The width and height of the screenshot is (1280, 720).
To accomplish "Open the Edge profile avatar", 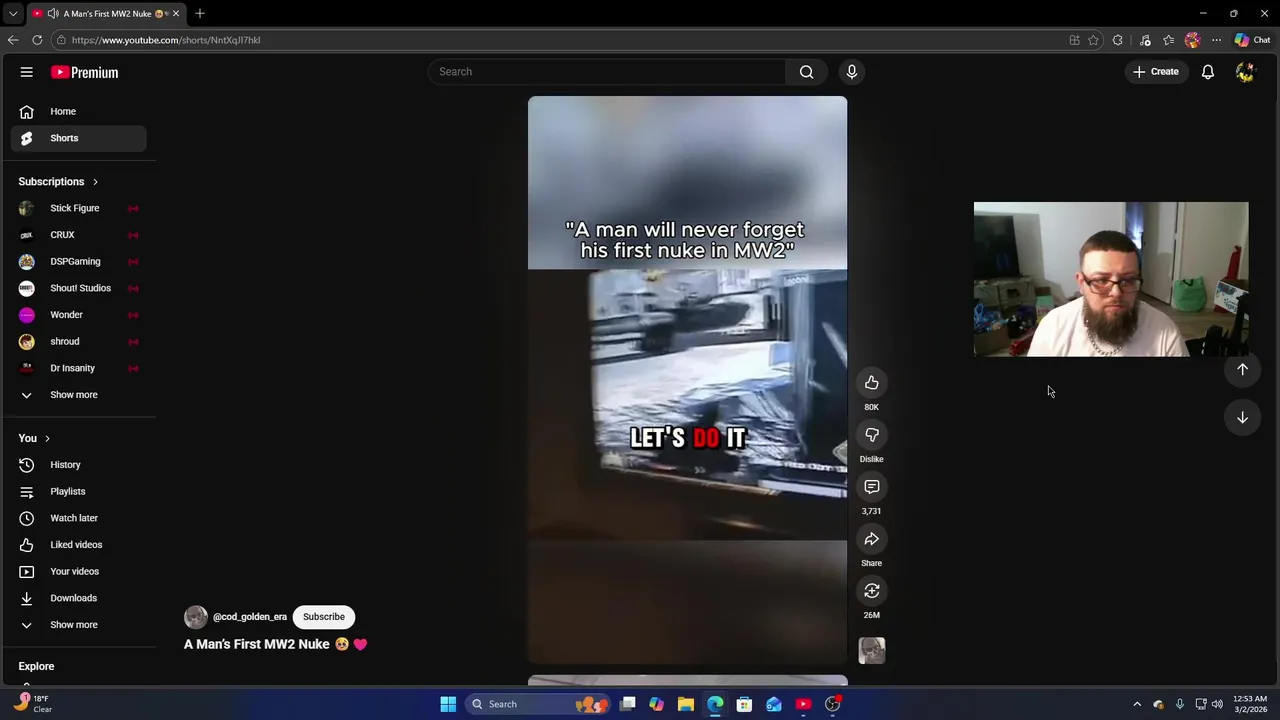I will [1192, 40].
